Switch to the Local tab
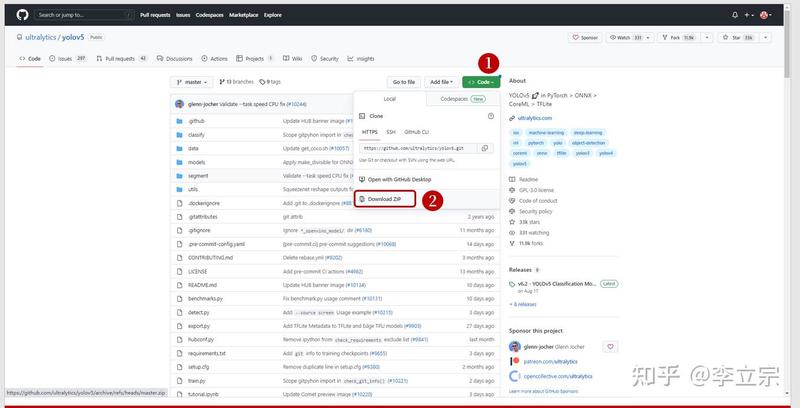The image size is (800, 408). [389, 99]
